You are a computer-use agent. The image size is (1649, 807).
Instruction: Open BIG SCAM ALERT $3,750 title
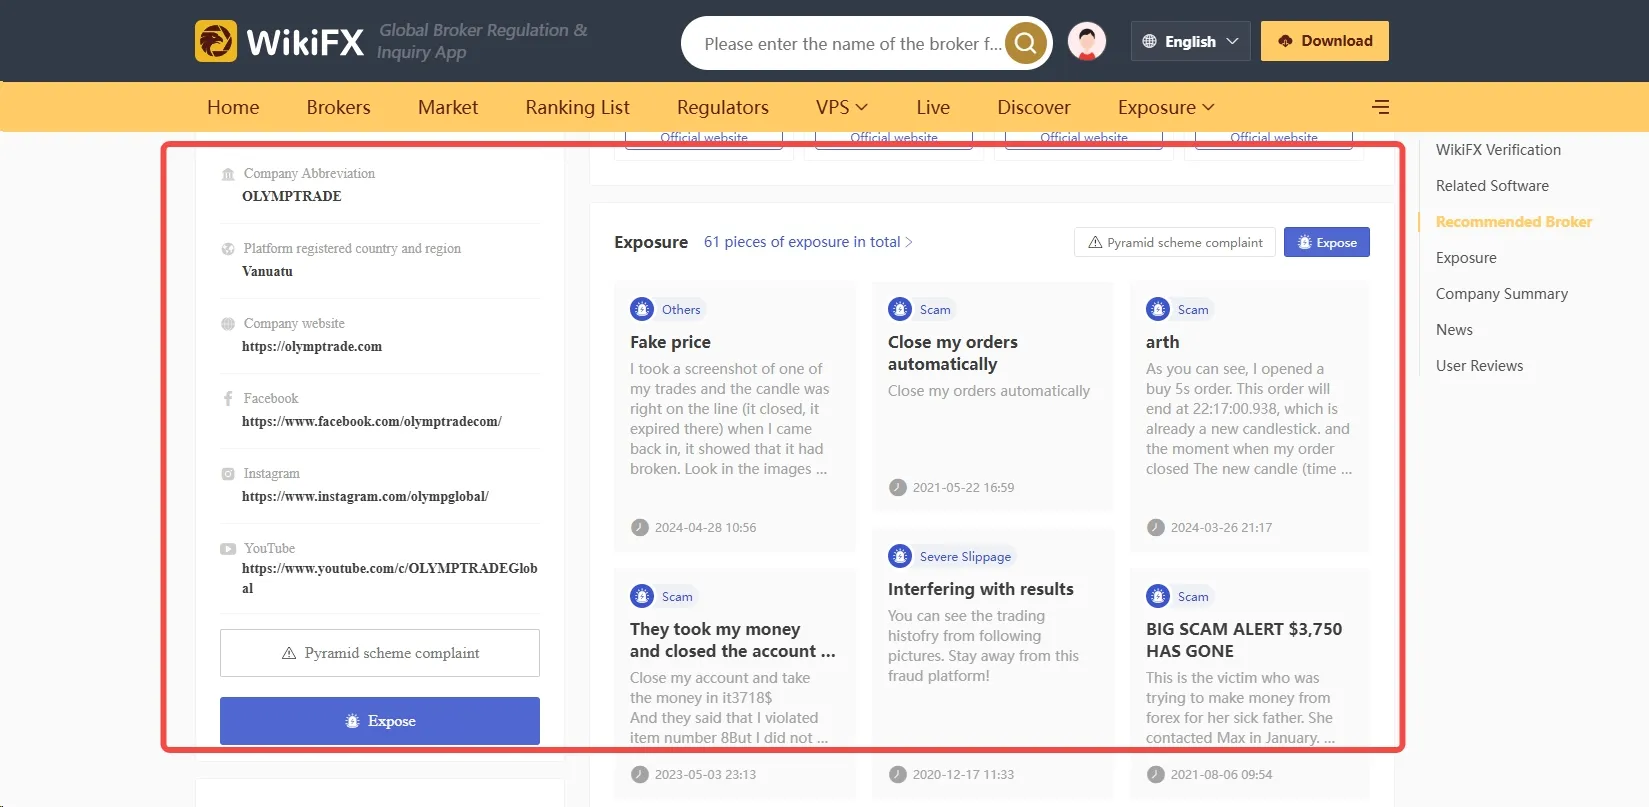(x=1244, y=640)
